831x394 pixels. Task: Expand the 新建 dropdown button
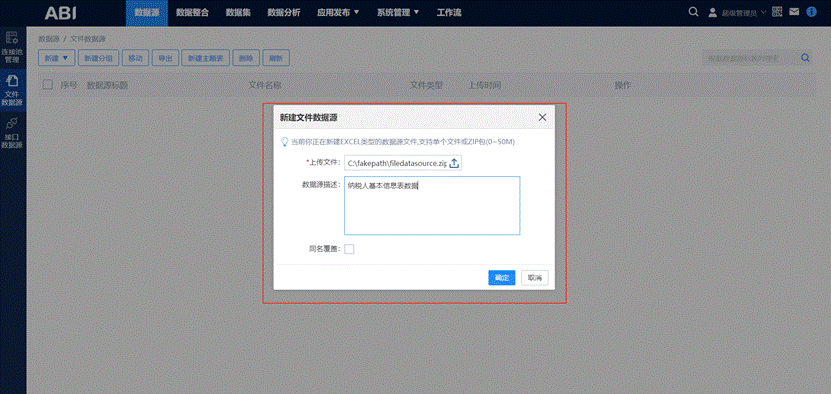(56, 58)
